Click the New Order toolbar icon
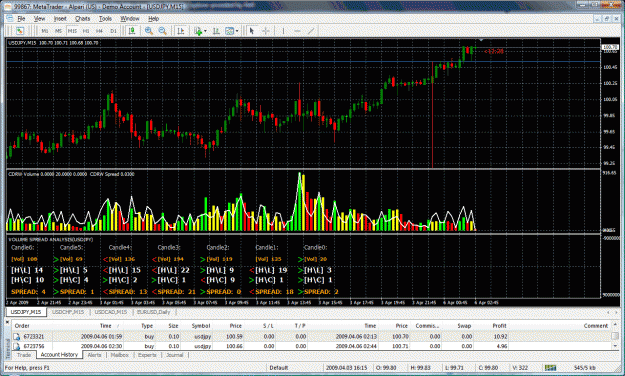This screenshot has height=376, width=625. coord(20,31)
